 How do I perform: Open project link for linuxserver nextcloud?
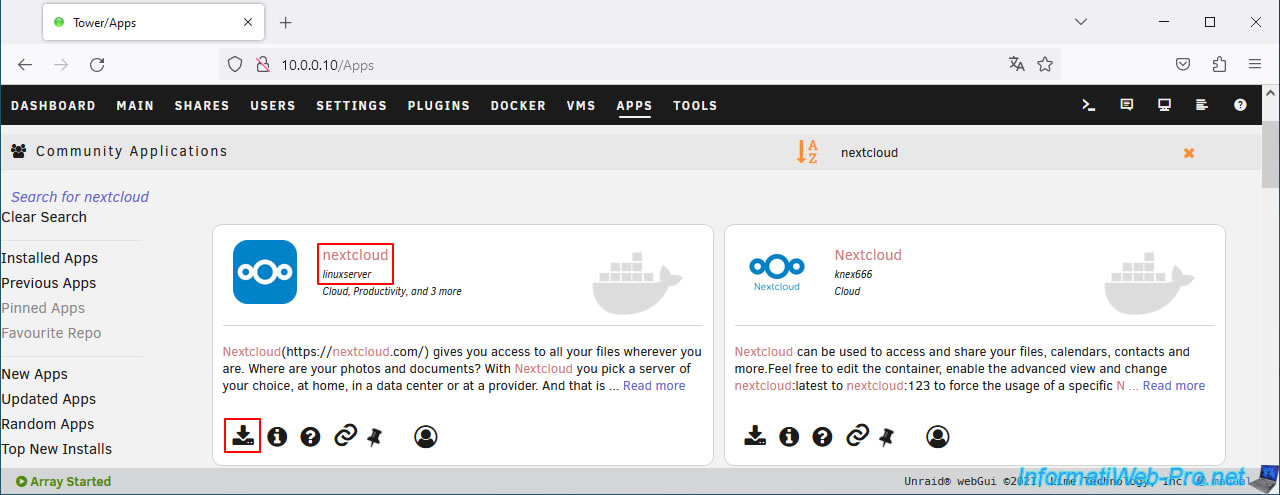(x=345, y=436)
